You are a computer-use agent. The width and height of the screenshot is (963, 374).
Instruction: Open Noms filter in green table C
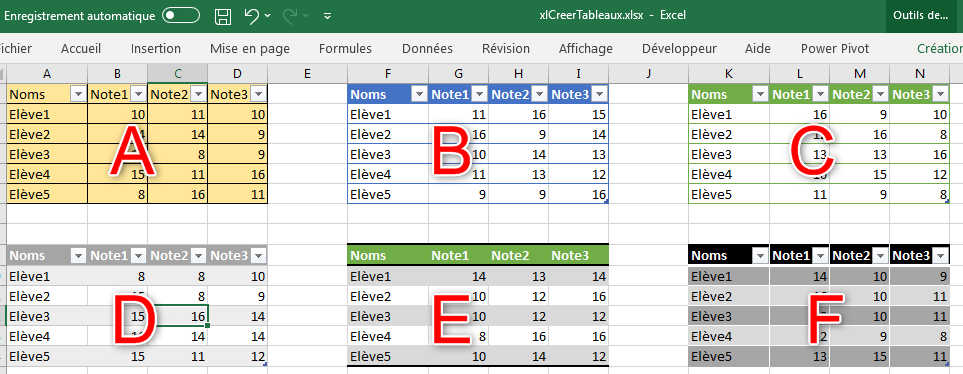(760, 95)
